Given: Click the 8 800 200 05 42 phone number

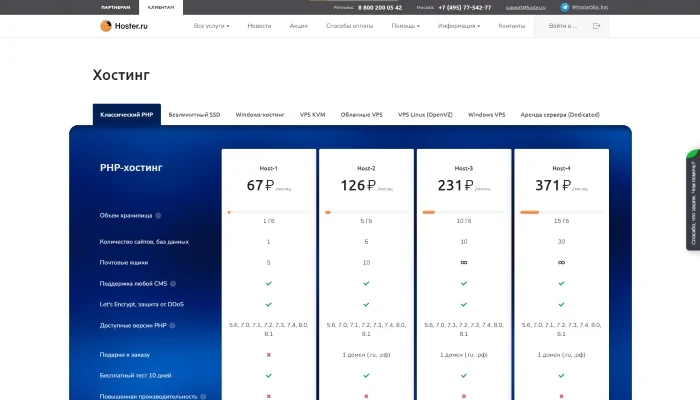Looking at the screenshot, I should point(380,8).
